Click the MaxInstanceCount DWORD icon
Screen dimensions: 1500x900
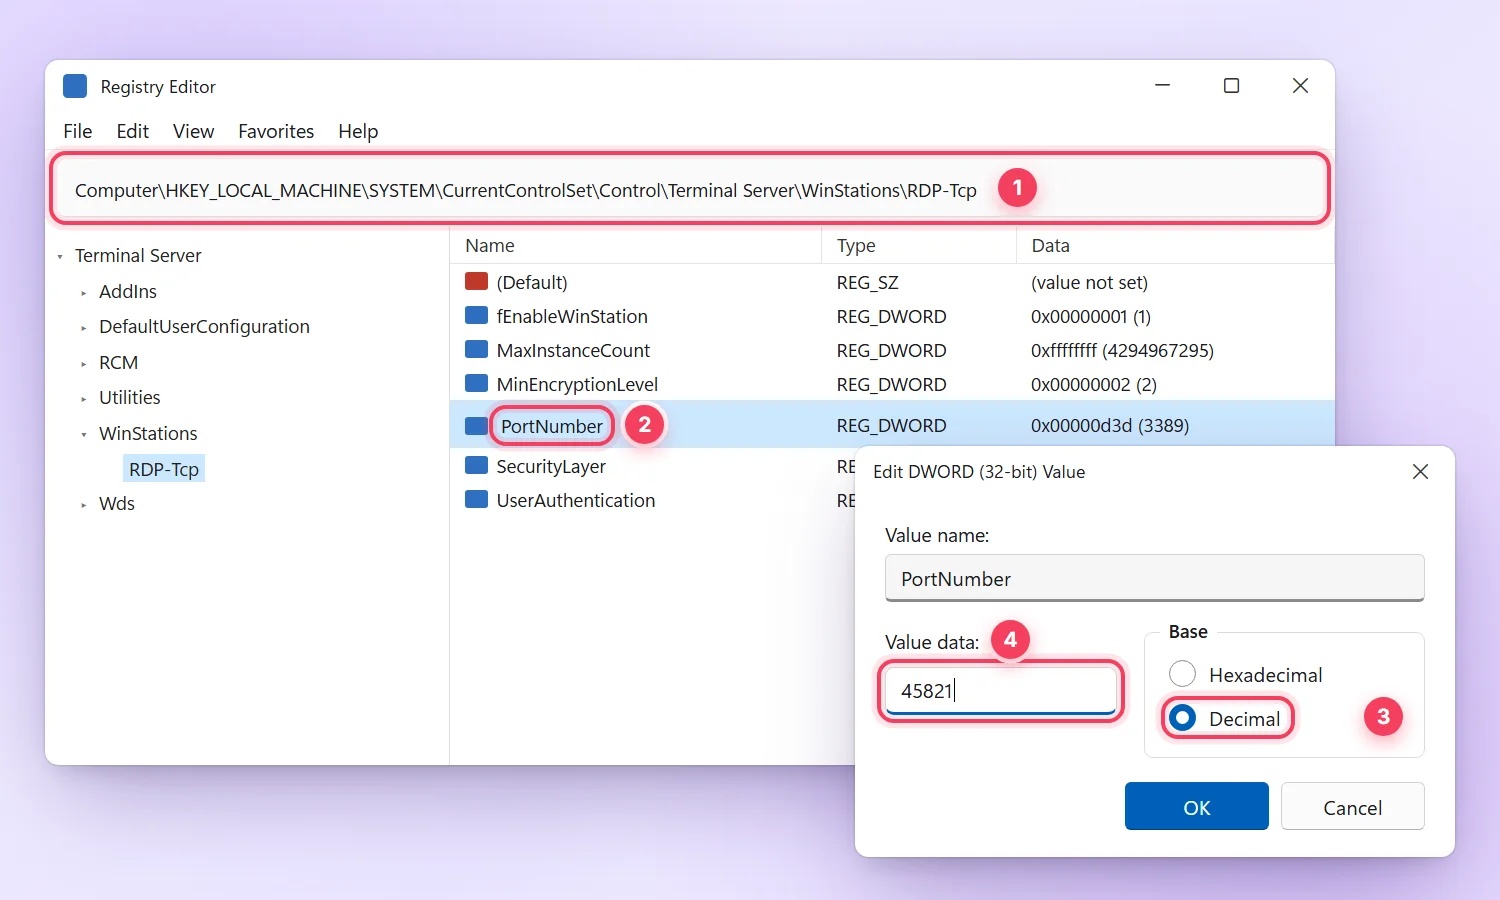click(x=476, y=350)
